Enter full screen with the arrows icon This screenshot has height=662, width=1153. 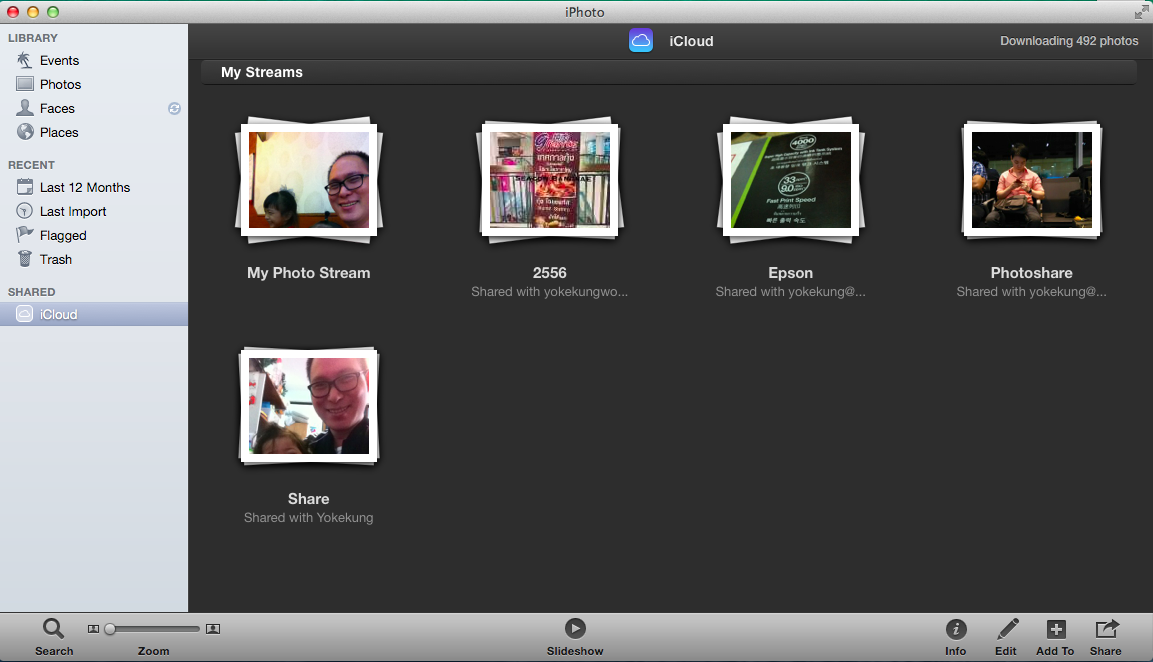(x=1140, y=12)
